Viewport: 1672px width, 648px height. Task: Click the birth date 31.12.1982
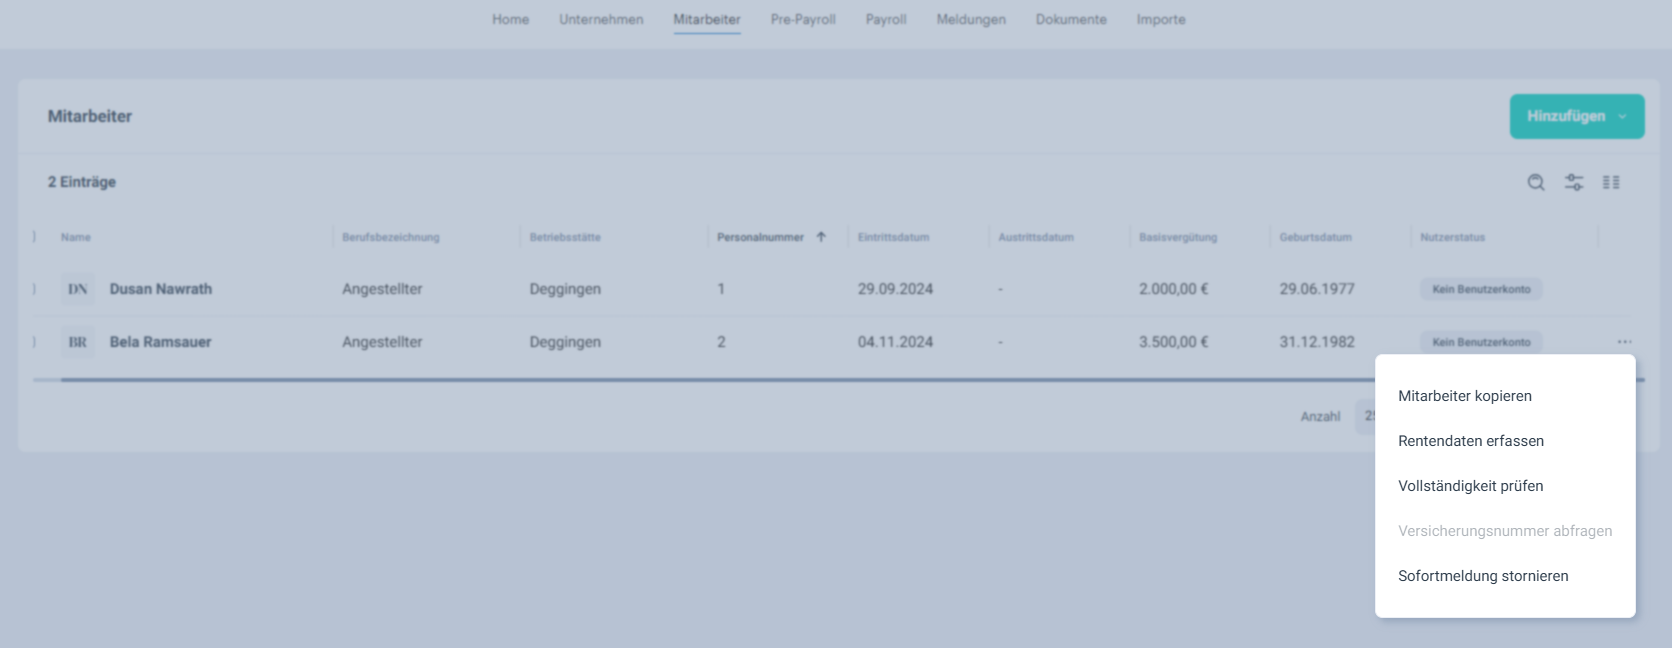point(1317,342)
